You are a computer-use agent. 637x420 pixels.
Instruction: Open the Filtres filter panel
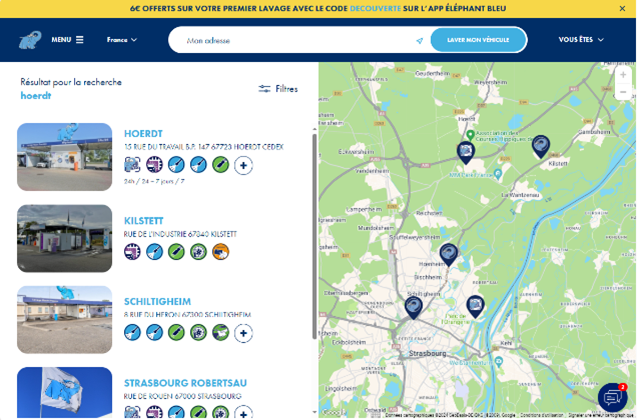tap(278, 89)
